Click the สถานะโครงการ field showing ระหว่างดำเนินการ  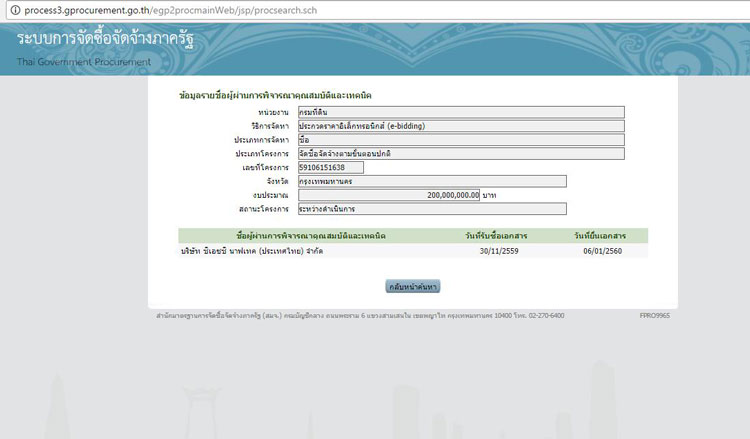(x=431, y=209)
